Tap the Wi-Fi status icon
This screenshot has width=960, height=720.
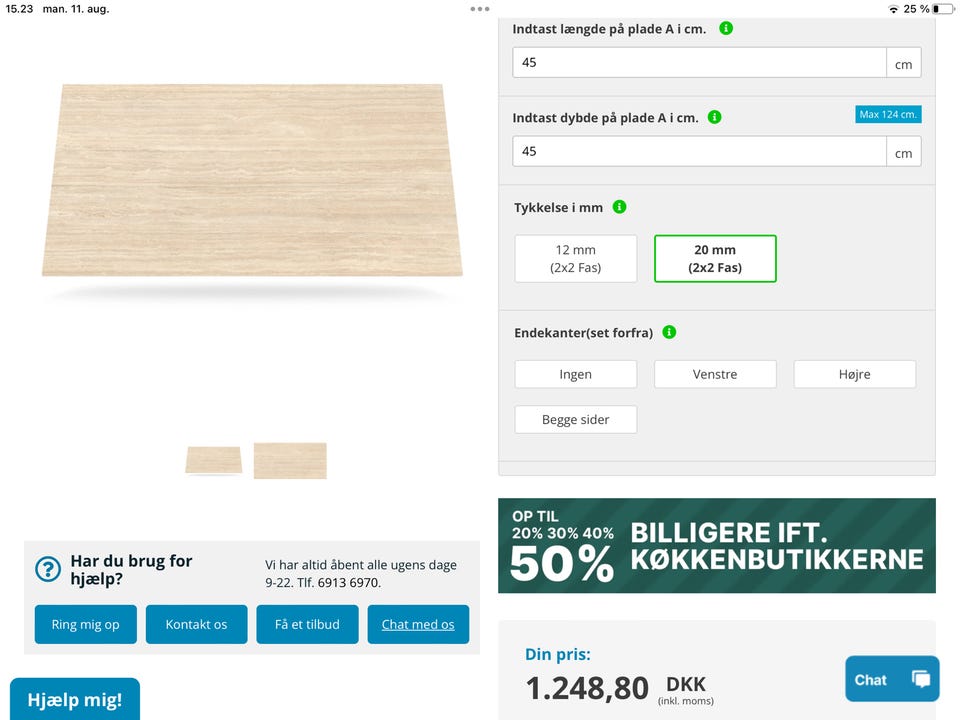click(x=892, y=9)
